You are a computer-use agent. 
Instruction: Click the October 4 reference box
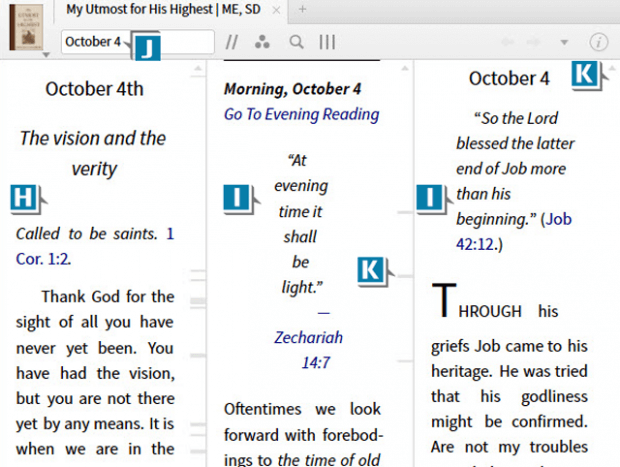(138, 42)
